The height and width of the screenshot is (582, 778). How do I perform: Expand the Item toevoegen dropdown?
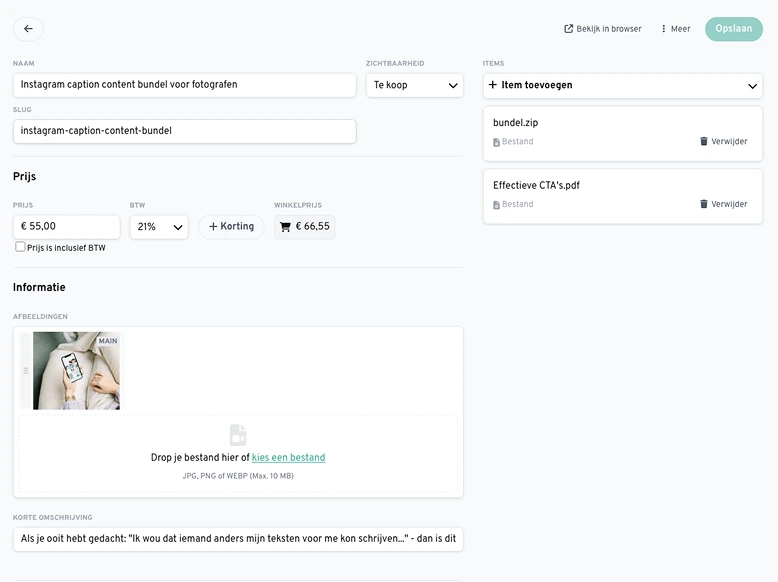tap(622, 86)
